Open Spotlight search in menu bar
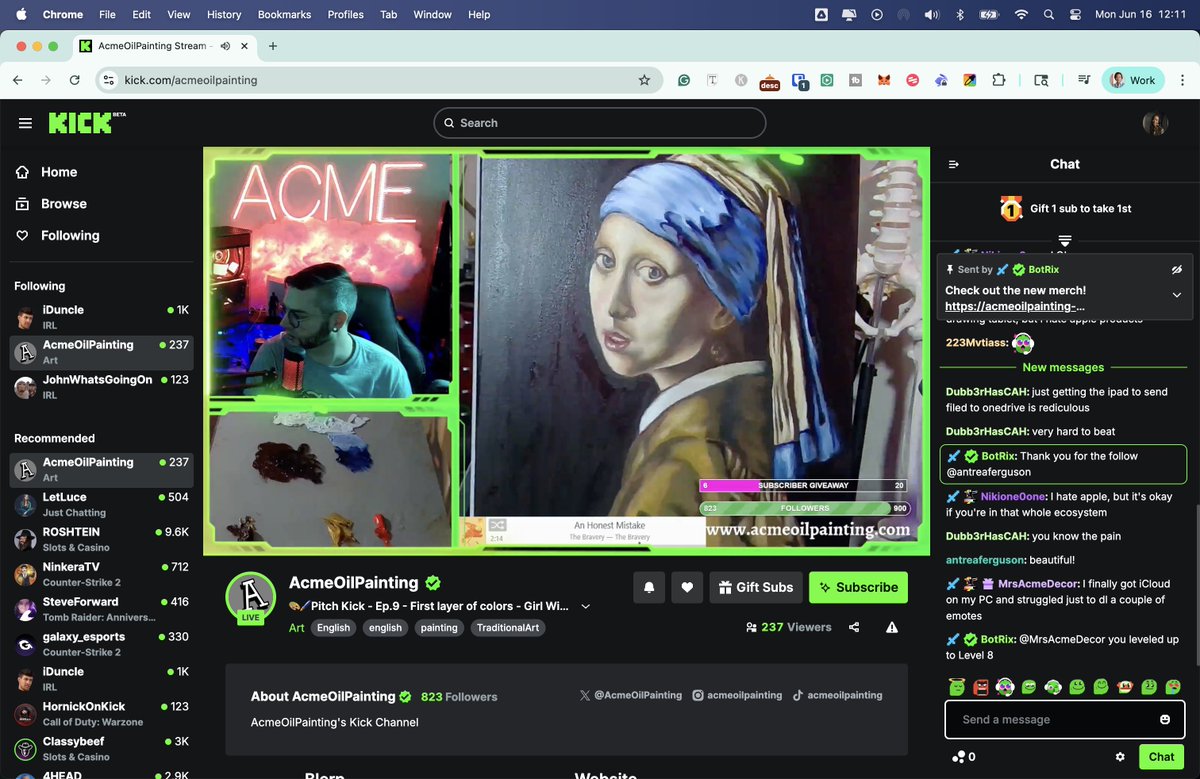This screenshot has height=779, width=1200. (1049, 15)
